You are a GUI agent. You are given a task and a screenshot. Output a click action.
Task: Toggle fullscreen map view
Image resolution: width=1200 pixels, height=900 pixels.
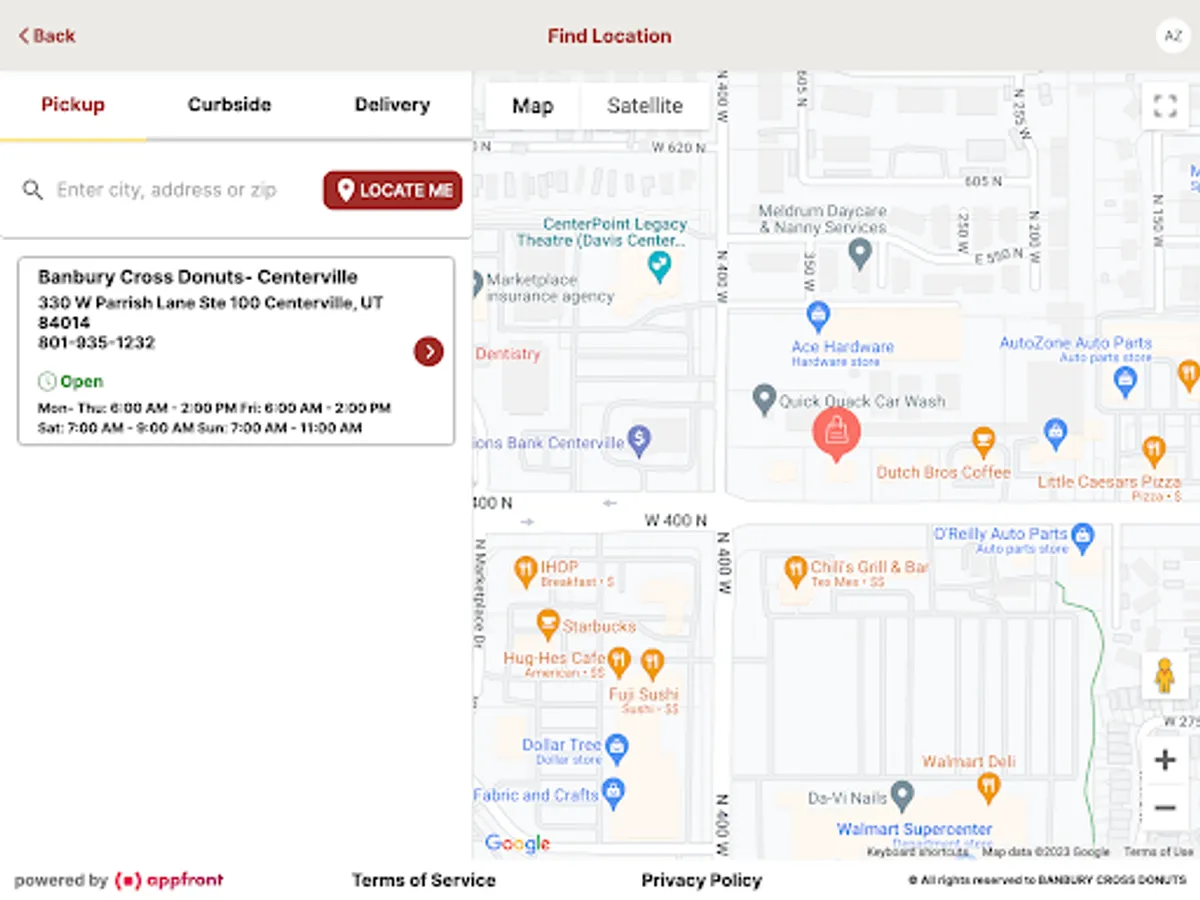click(x=1165, y=106)
